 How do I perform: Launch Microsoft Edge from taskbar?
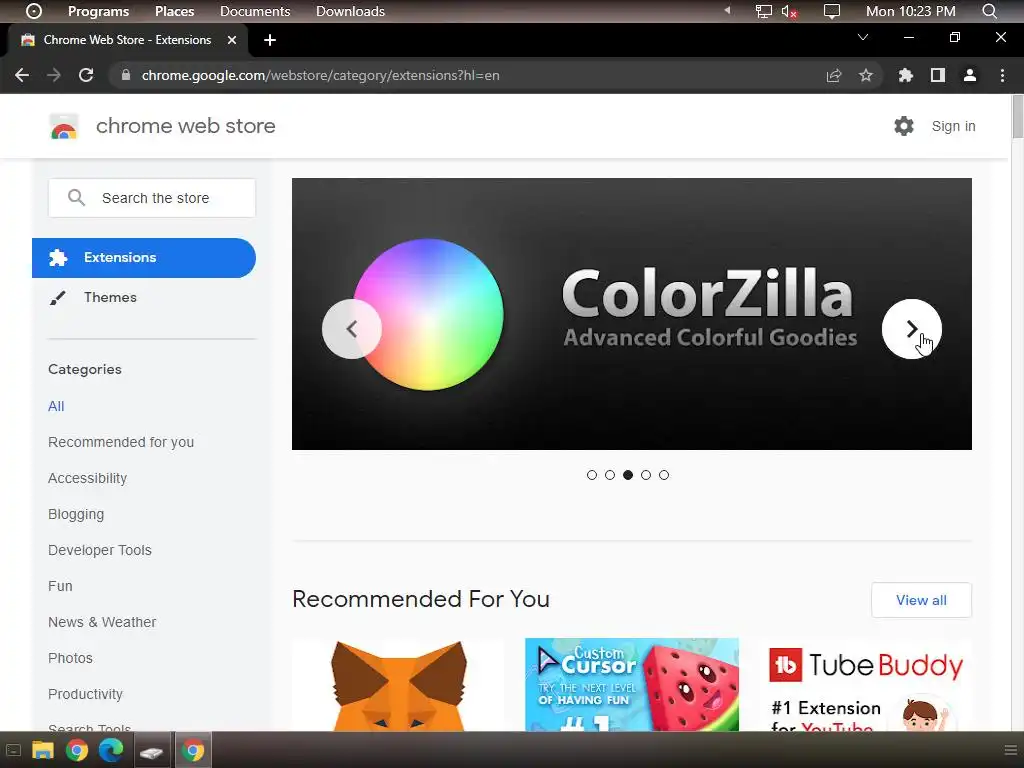111,750
